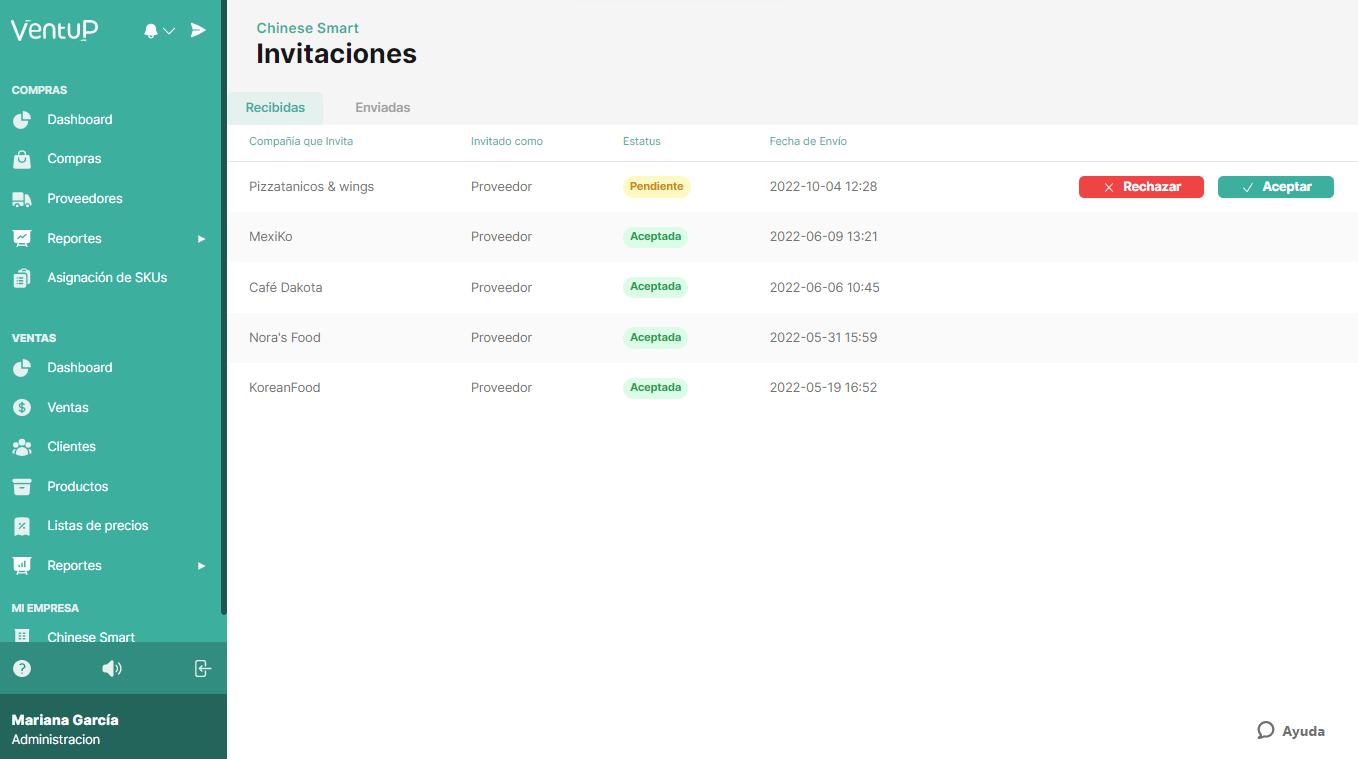This screenshot has width=1358, height=759.
Task: Click the Asignación de SKUs icon
Action: pos(22,279)
